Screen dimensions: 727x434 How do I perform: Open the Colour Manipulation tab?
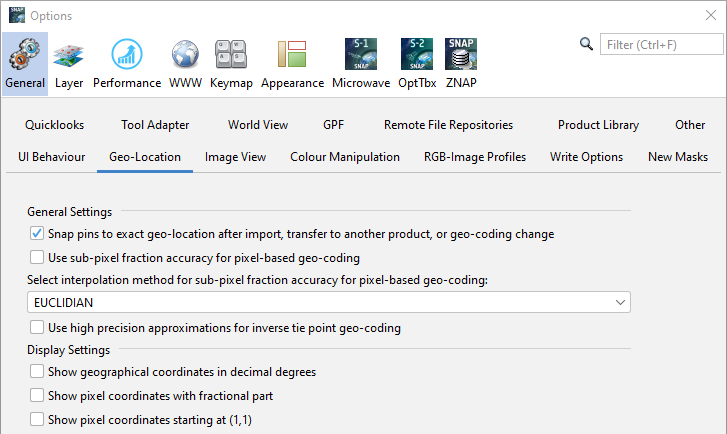pyautogui.click(x=345, y=157)
